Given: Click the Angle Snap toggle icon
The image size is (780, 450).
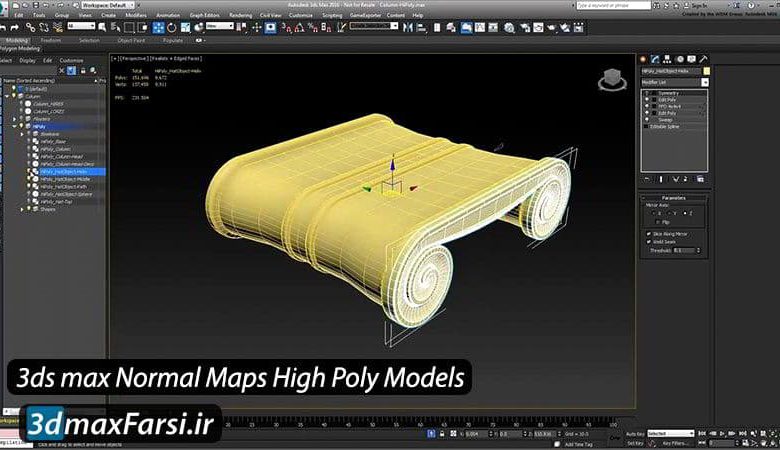Looking at the screenshot, I should click(299, 28).
